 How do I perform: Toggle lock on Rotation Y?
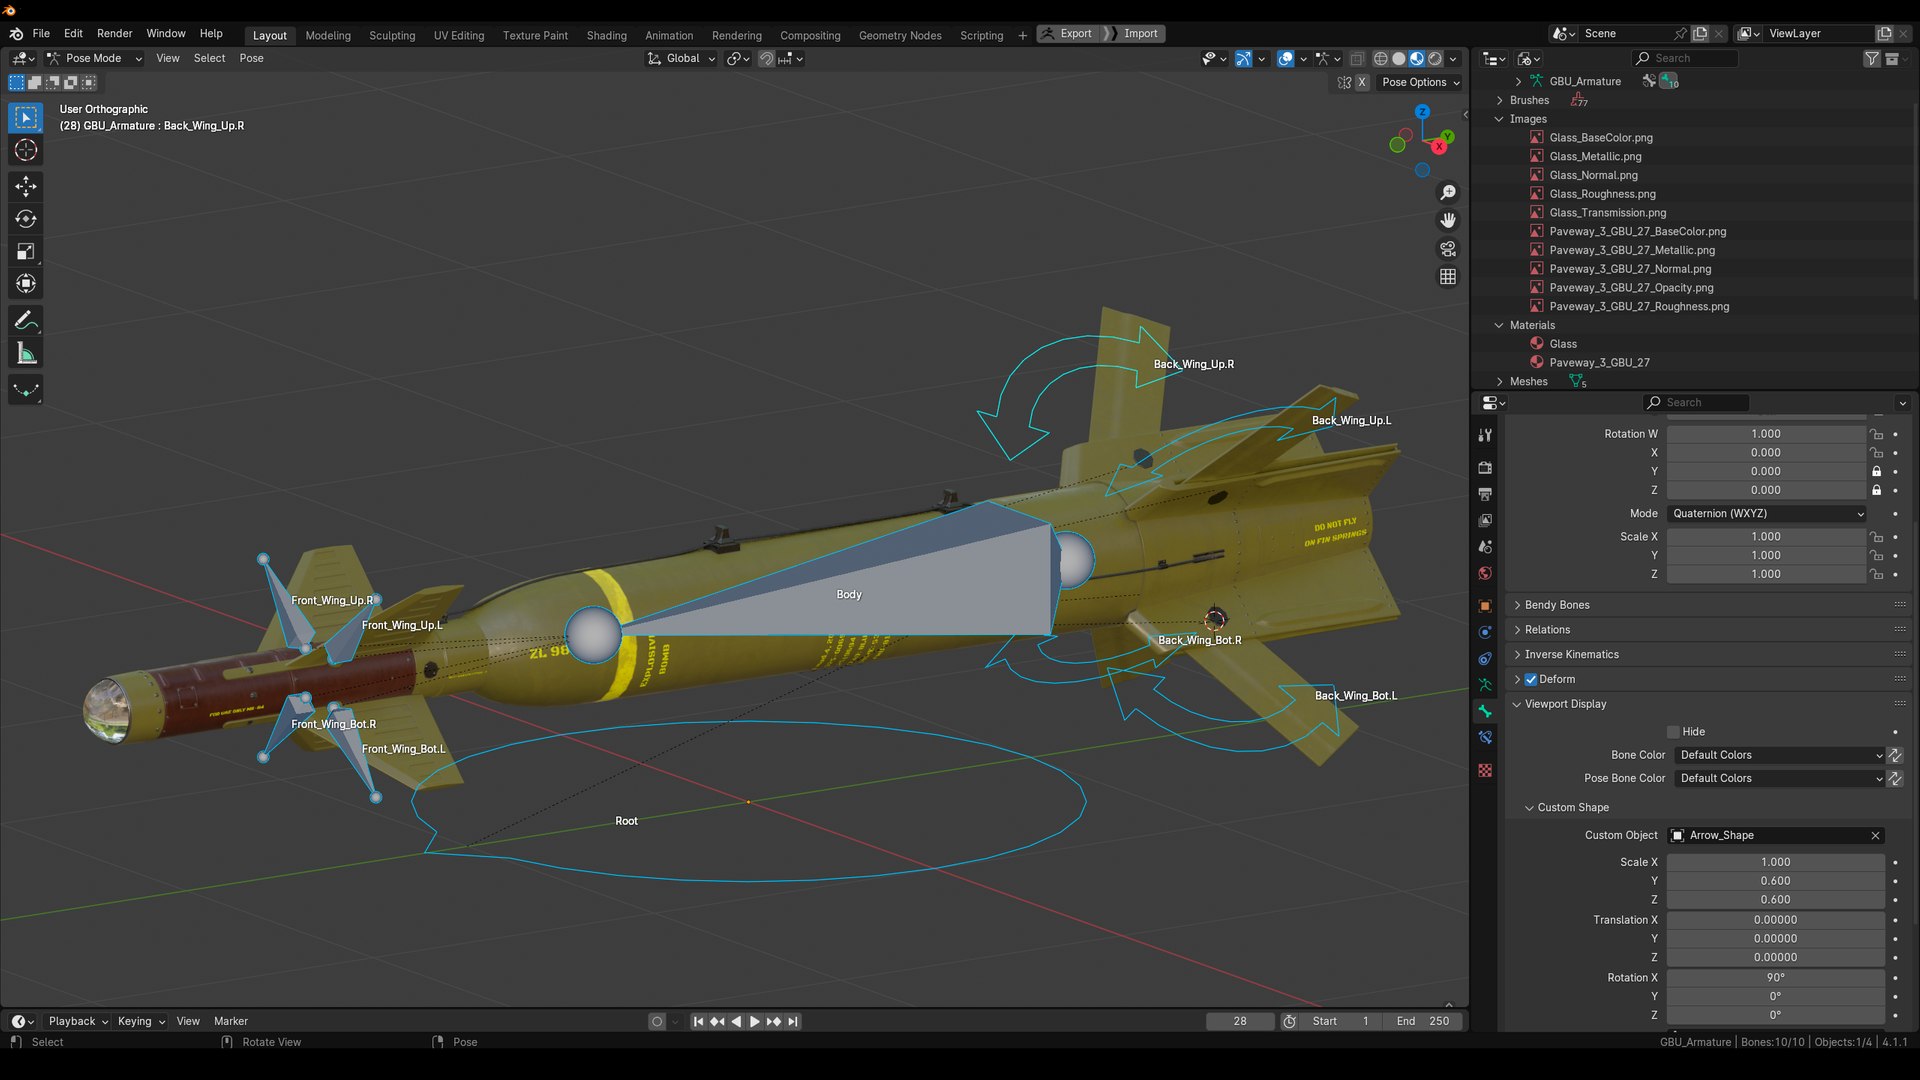click(x=1877, y=472)
